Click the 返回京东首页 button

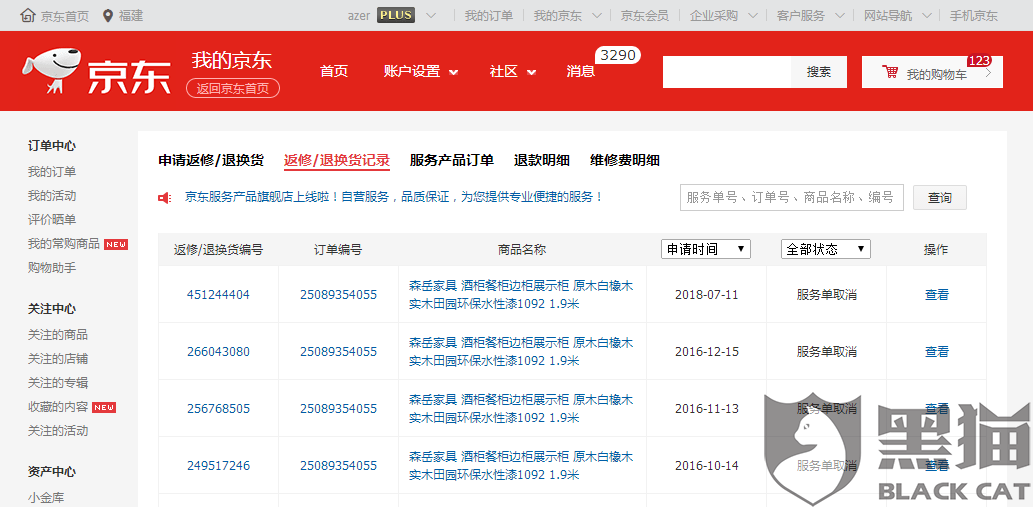pyautogui.click(x=233, y=88)
